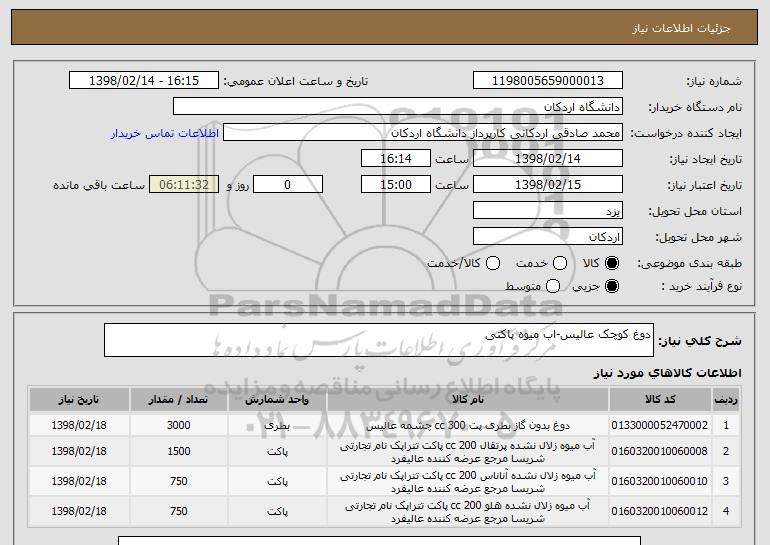Select the جزیی purchase type radio
Viewport: 770px width, 545px height.
click(x=612, y=286)
